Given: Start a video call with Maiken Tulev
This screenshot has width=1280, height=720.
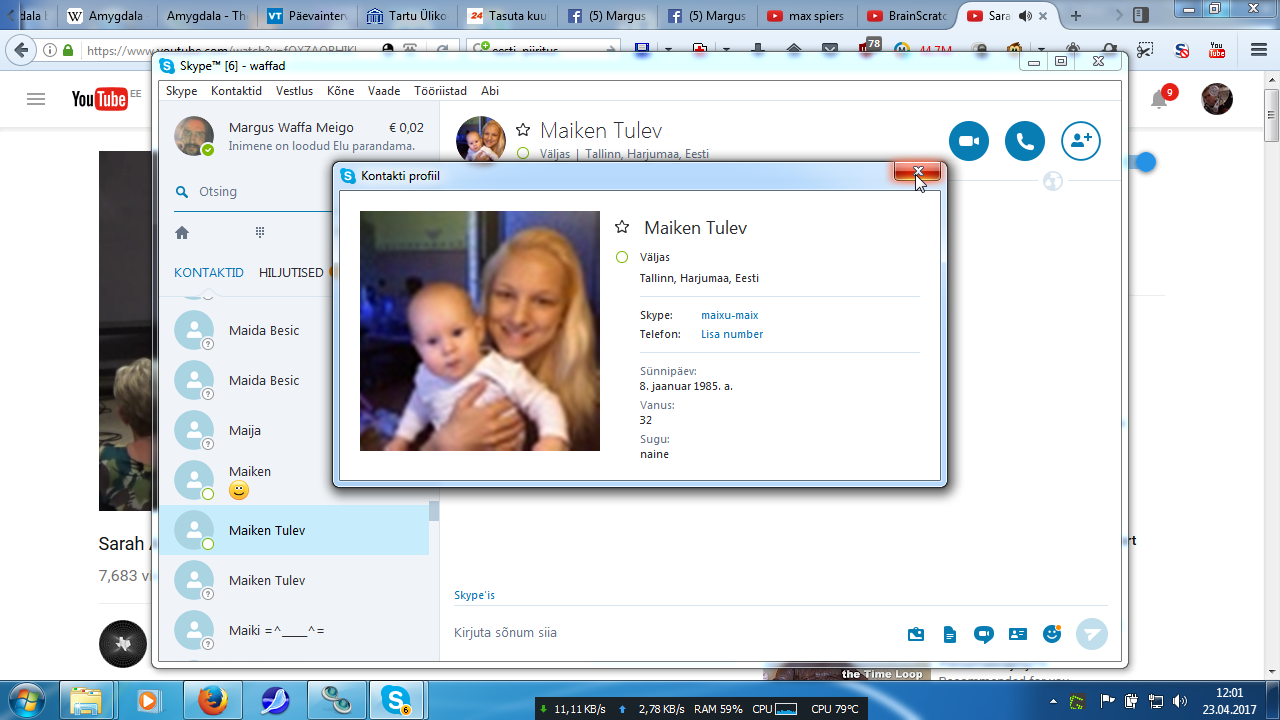Looking at the screenshot, I should [969, 141].
